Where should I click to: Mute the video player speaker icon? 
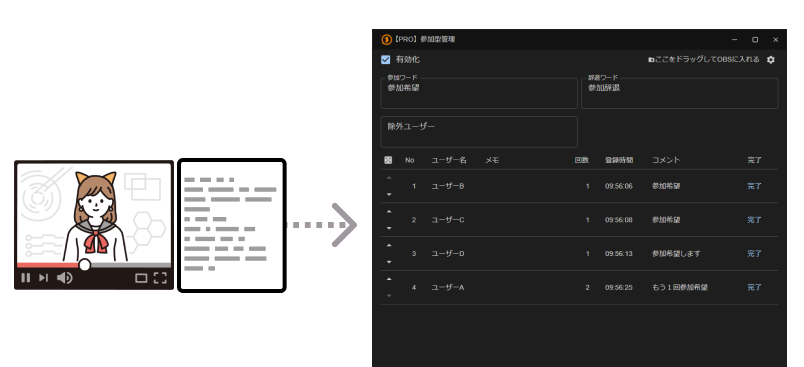tap(65, 278)
